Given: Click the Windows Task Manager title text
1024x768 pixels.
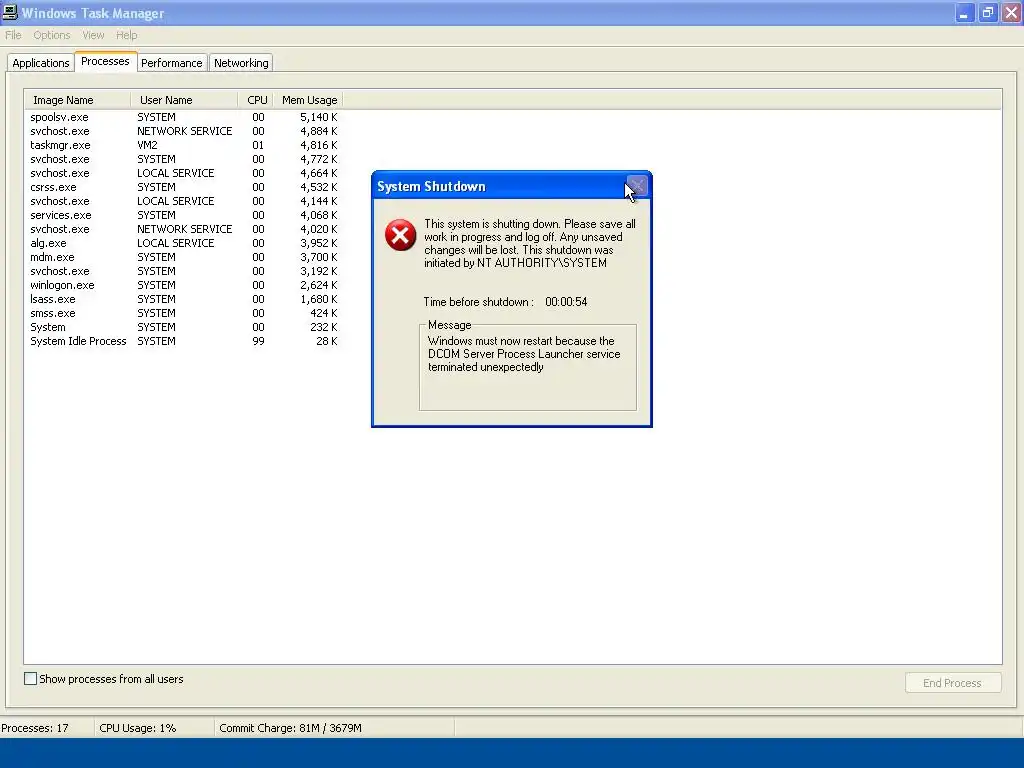Looking at the screenshot, I should click(93, 13).
